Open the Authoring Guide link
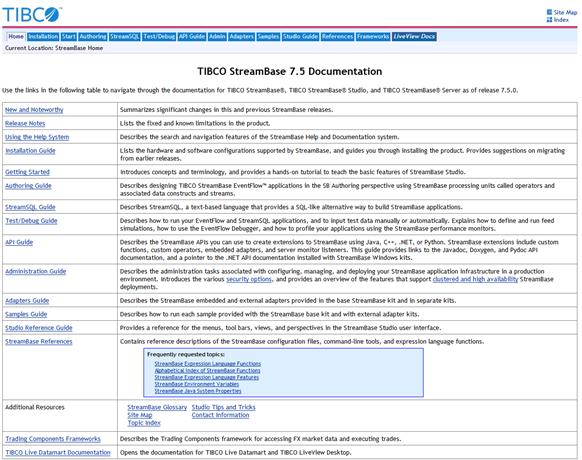582x460 pixels. click(28, 186)
